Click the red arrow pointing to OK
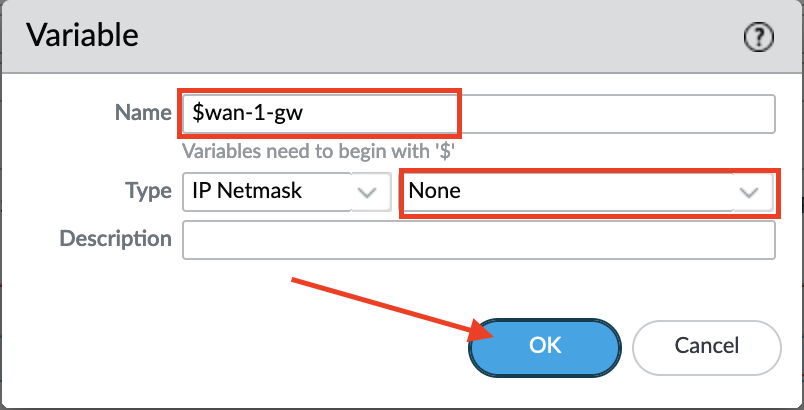This screenshot has width=804, height=410. 380,307
